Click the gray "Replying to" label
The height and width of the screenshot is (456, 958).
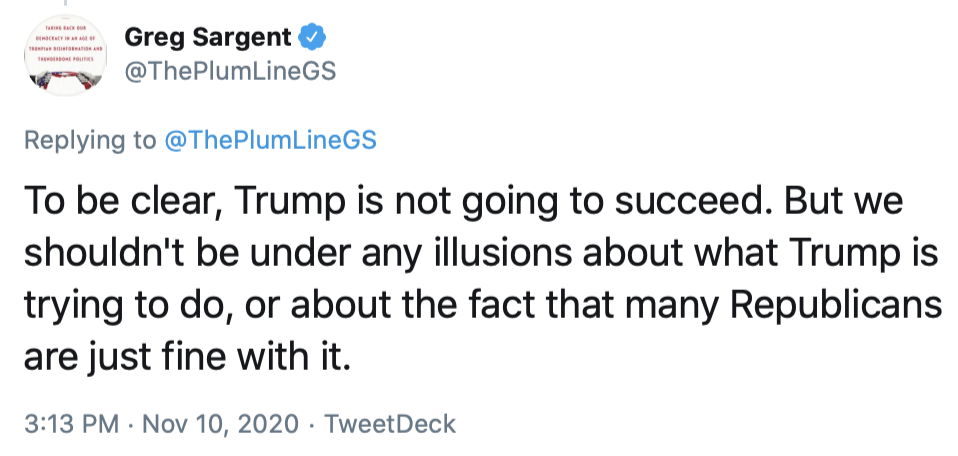[90, 140]
